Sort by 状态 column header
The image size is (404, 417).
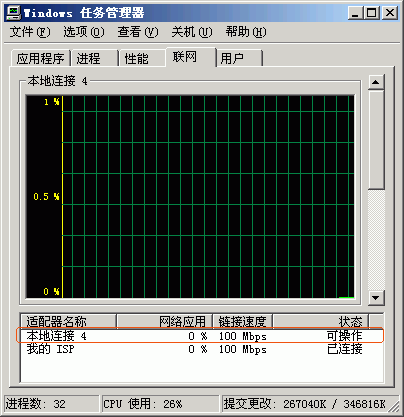(x=321, y=322)
